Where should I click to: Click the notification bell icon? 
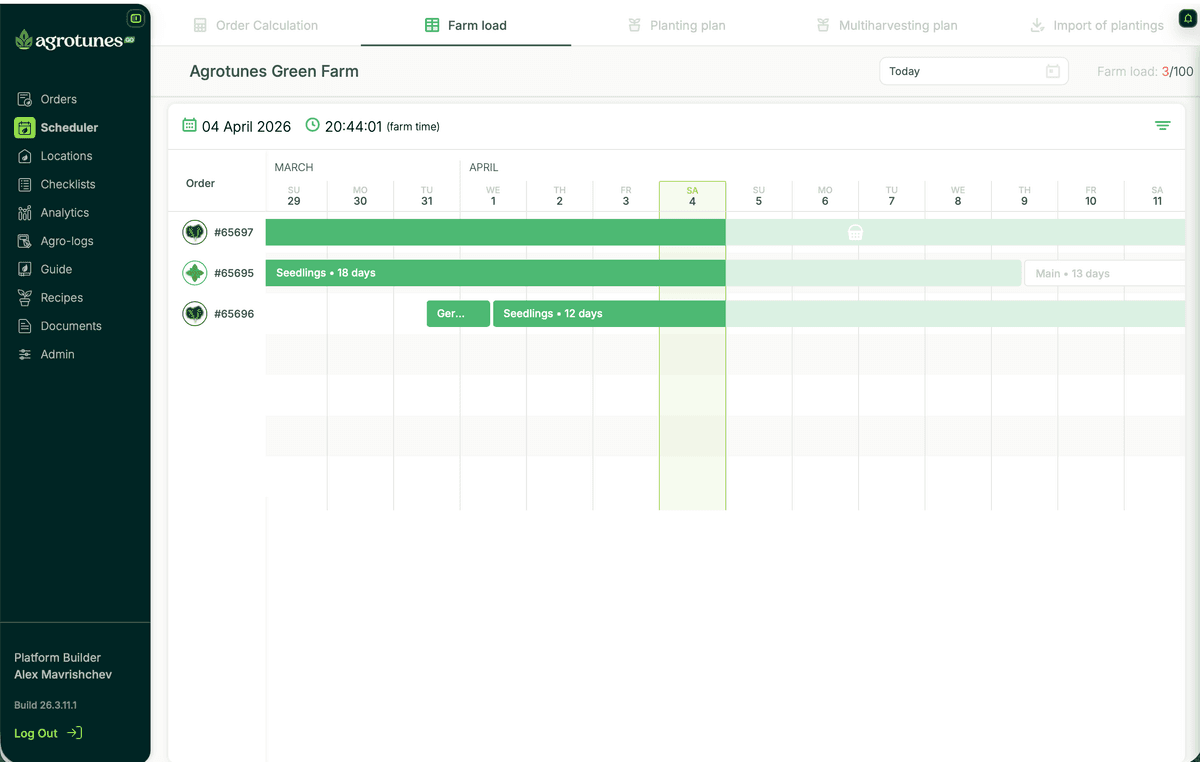point(1187,19)
